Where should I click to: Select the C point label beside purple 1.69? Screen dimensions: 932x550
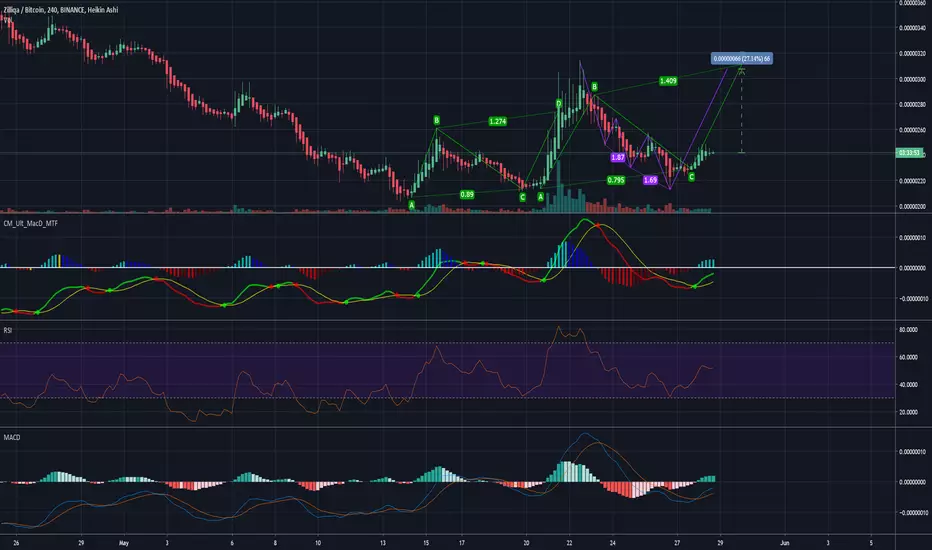point(691,177)
